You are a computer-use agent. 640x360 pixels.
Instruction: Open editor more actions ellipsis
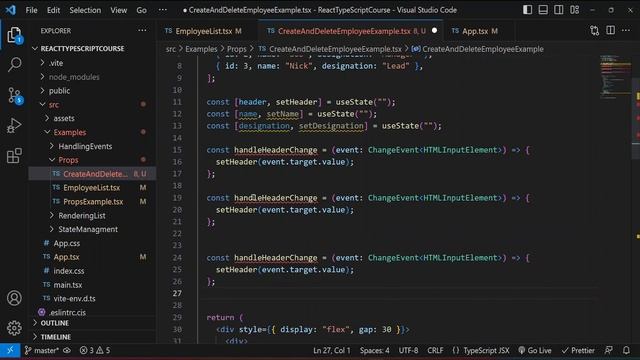626,31
